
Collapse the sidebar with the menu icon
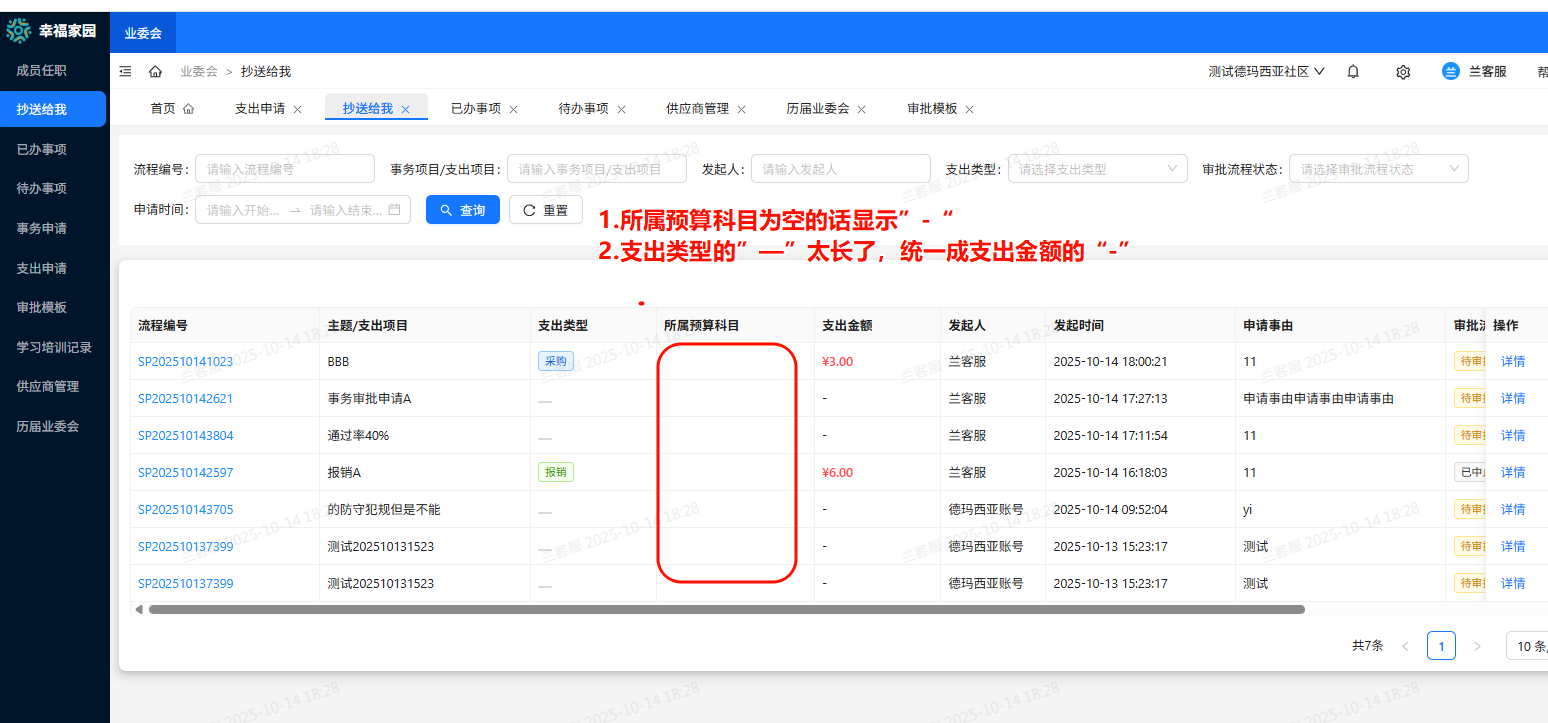[125, 71]
